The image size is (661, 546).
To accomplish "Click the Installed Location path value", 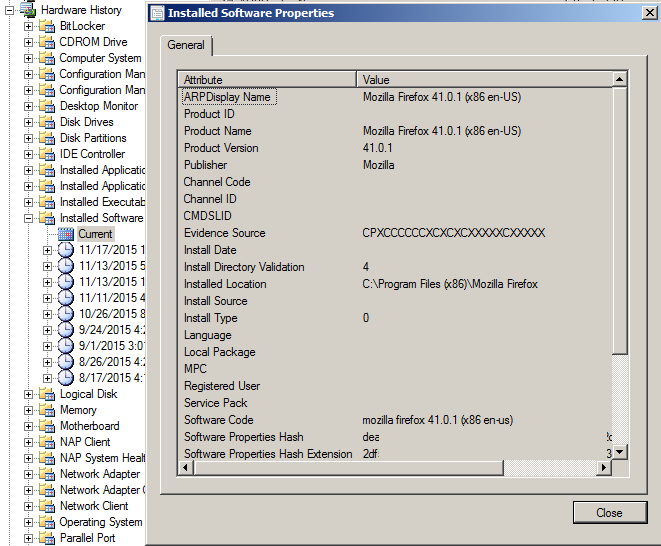I will click(450, 284).
